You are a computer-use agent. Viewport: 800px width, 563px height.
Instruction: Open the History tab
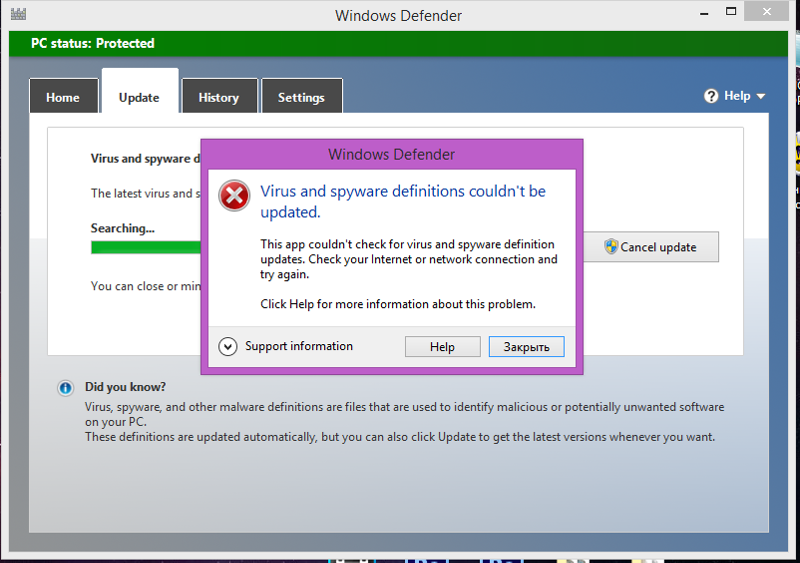(219, 96)
